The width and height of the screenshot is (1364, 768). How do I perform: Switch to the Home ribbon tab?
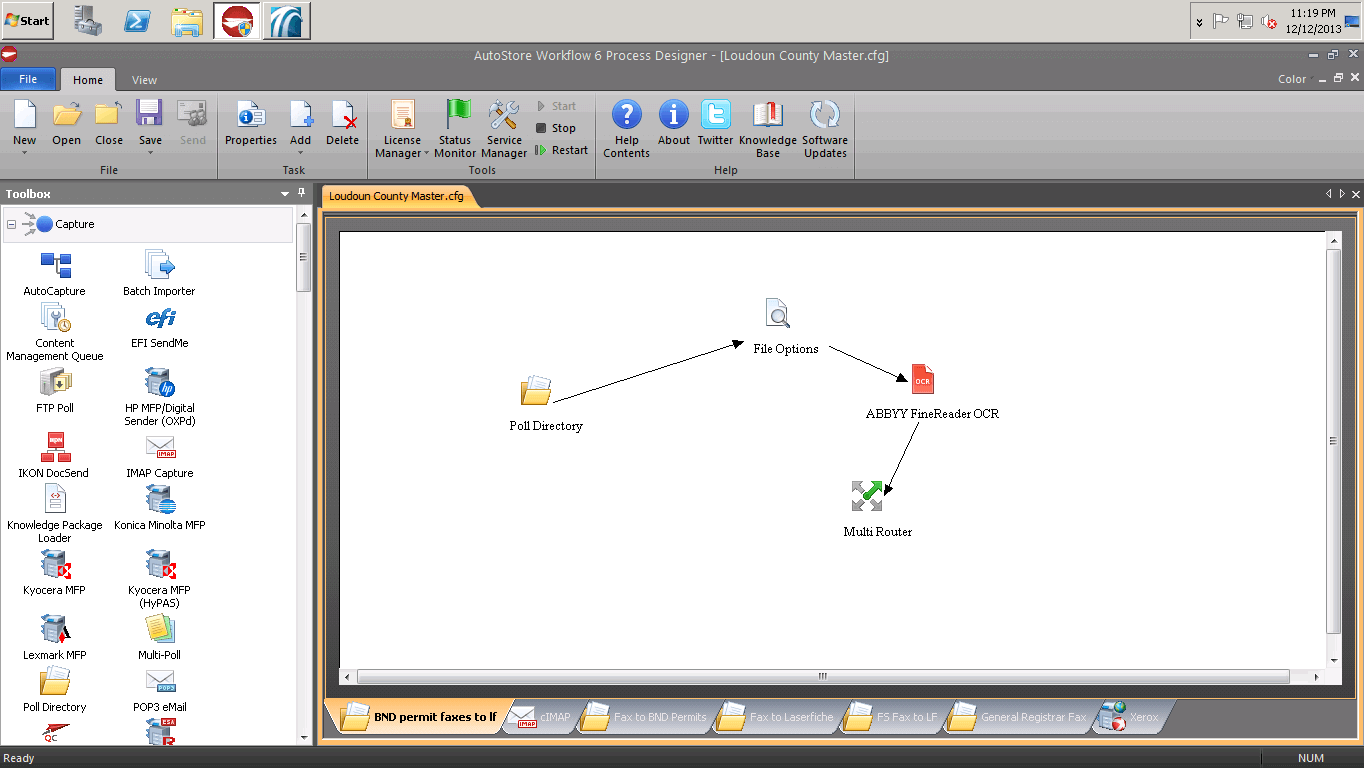88,80
